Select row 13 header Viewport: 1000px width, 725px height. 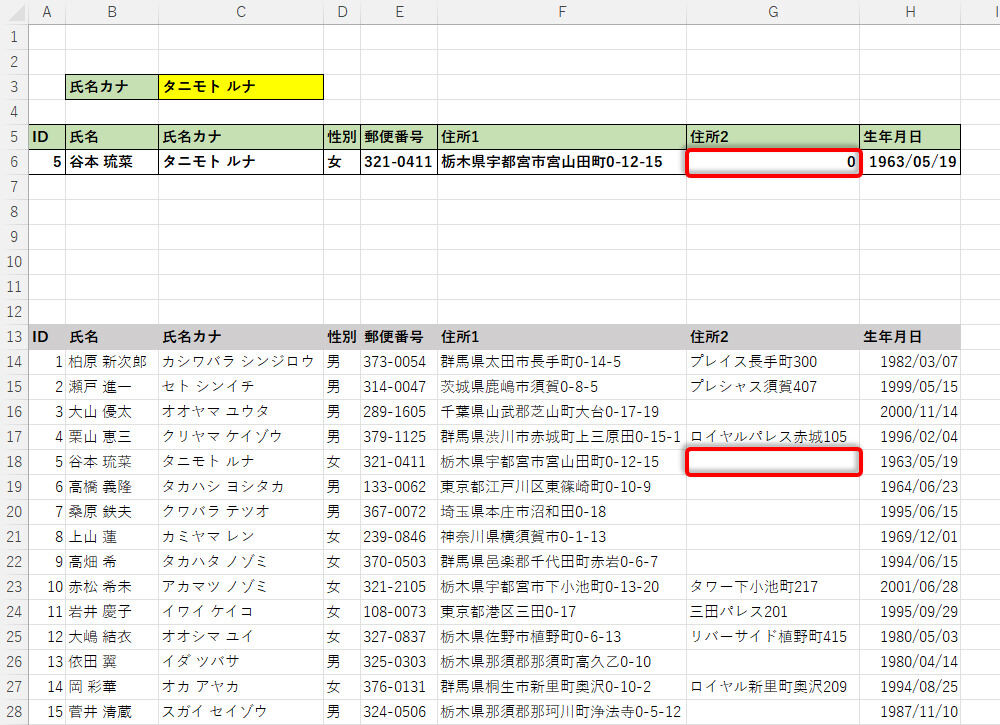point(14,337)
